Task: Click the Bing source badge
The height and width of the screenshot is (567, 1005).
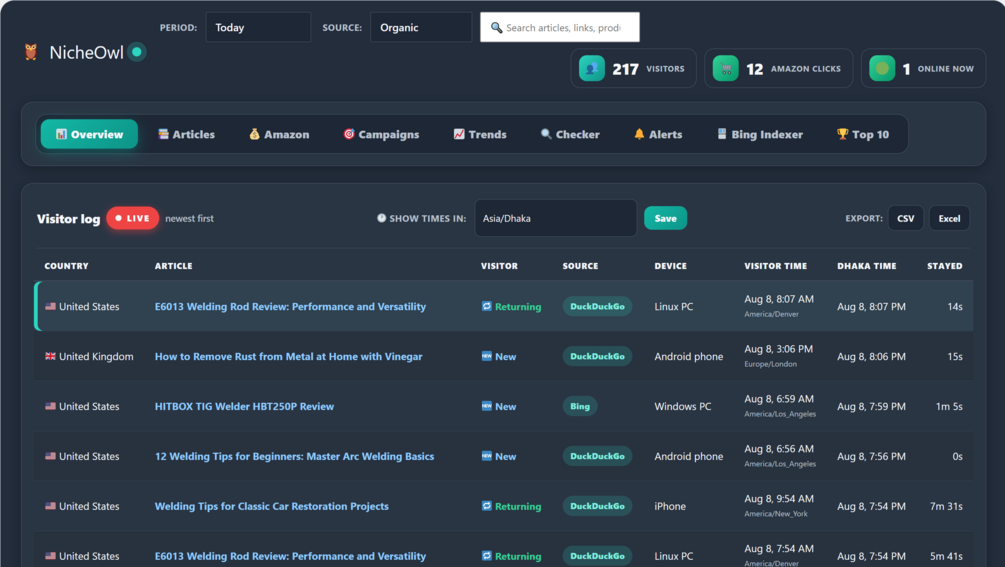Action: pyautogui.click(x=580, y=406)
